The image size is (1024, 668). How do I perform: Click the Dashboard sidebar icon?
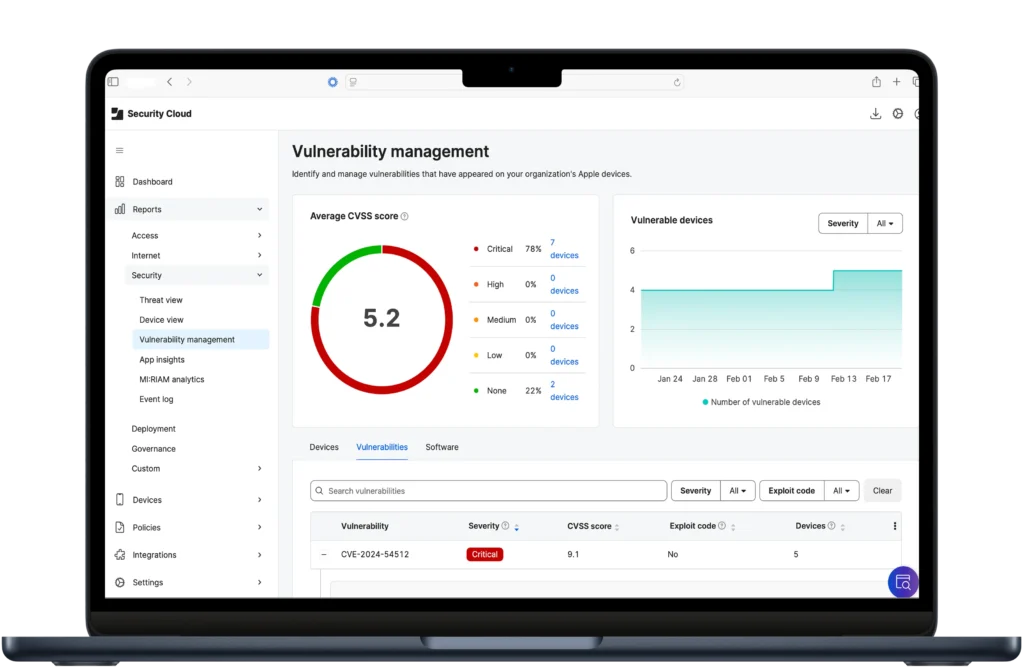[x=120, y=182]
